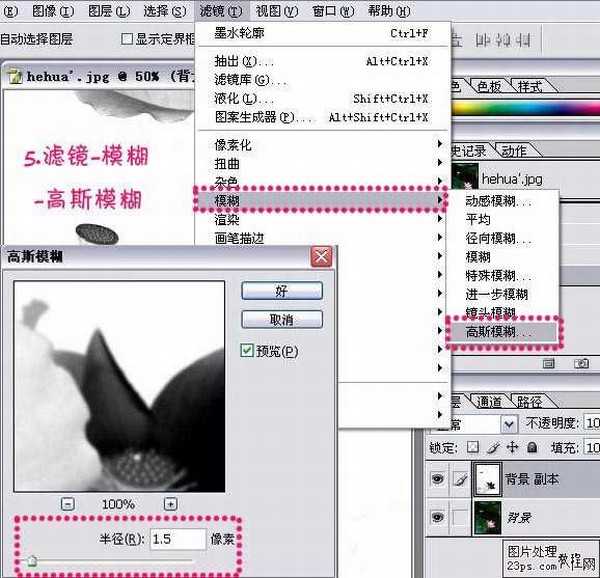Click the 滤镜(T) menu header
The width and height of the screenshot is (600, 578).
pos(221,11)
